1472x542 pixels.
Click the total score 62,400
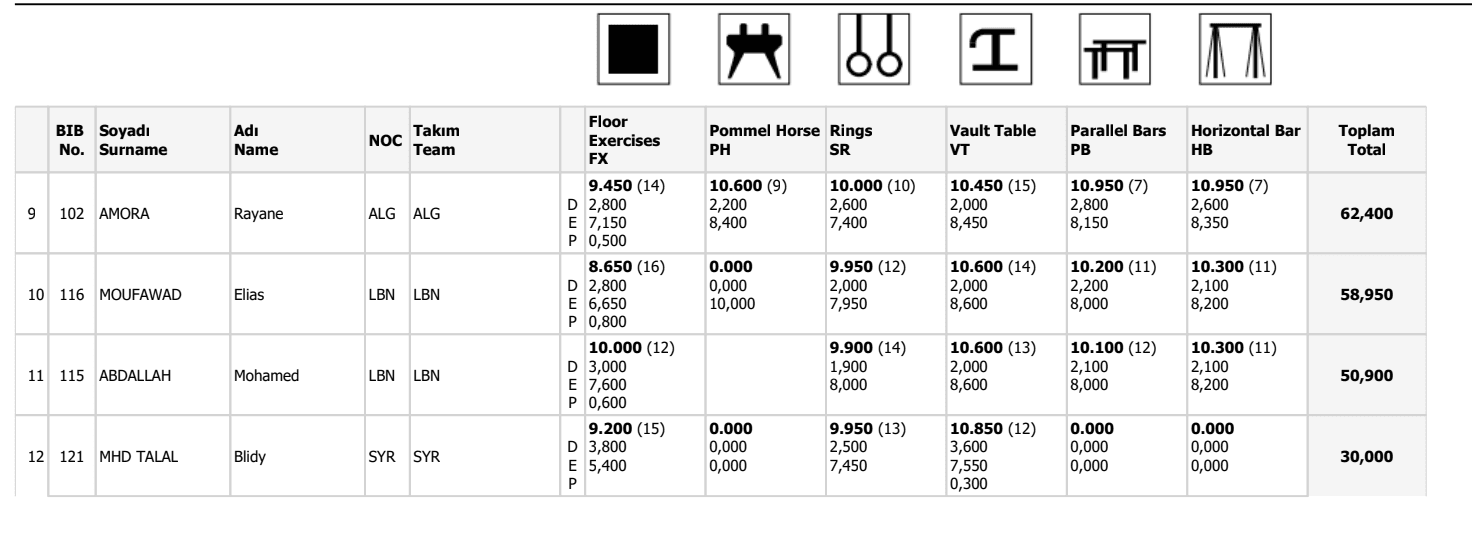(x=1365, y=212)
